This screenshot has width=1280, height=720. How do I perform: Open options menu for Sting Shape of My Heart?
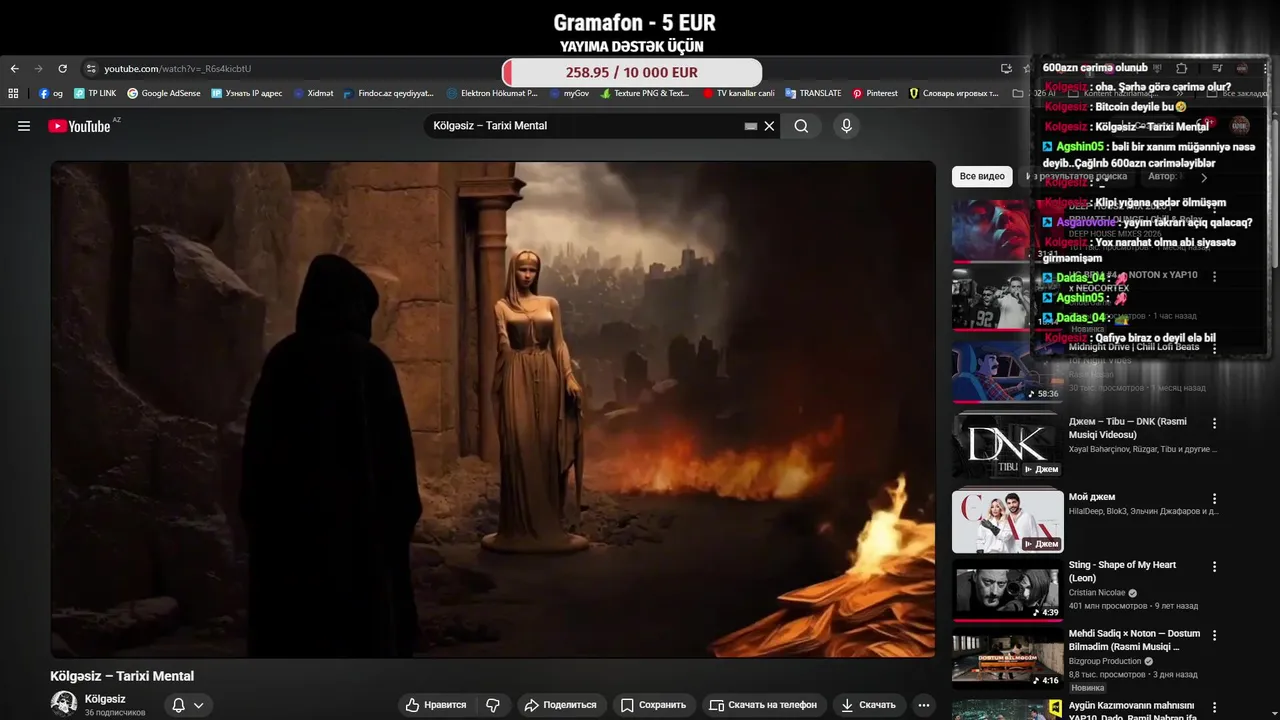(1215, 566)
